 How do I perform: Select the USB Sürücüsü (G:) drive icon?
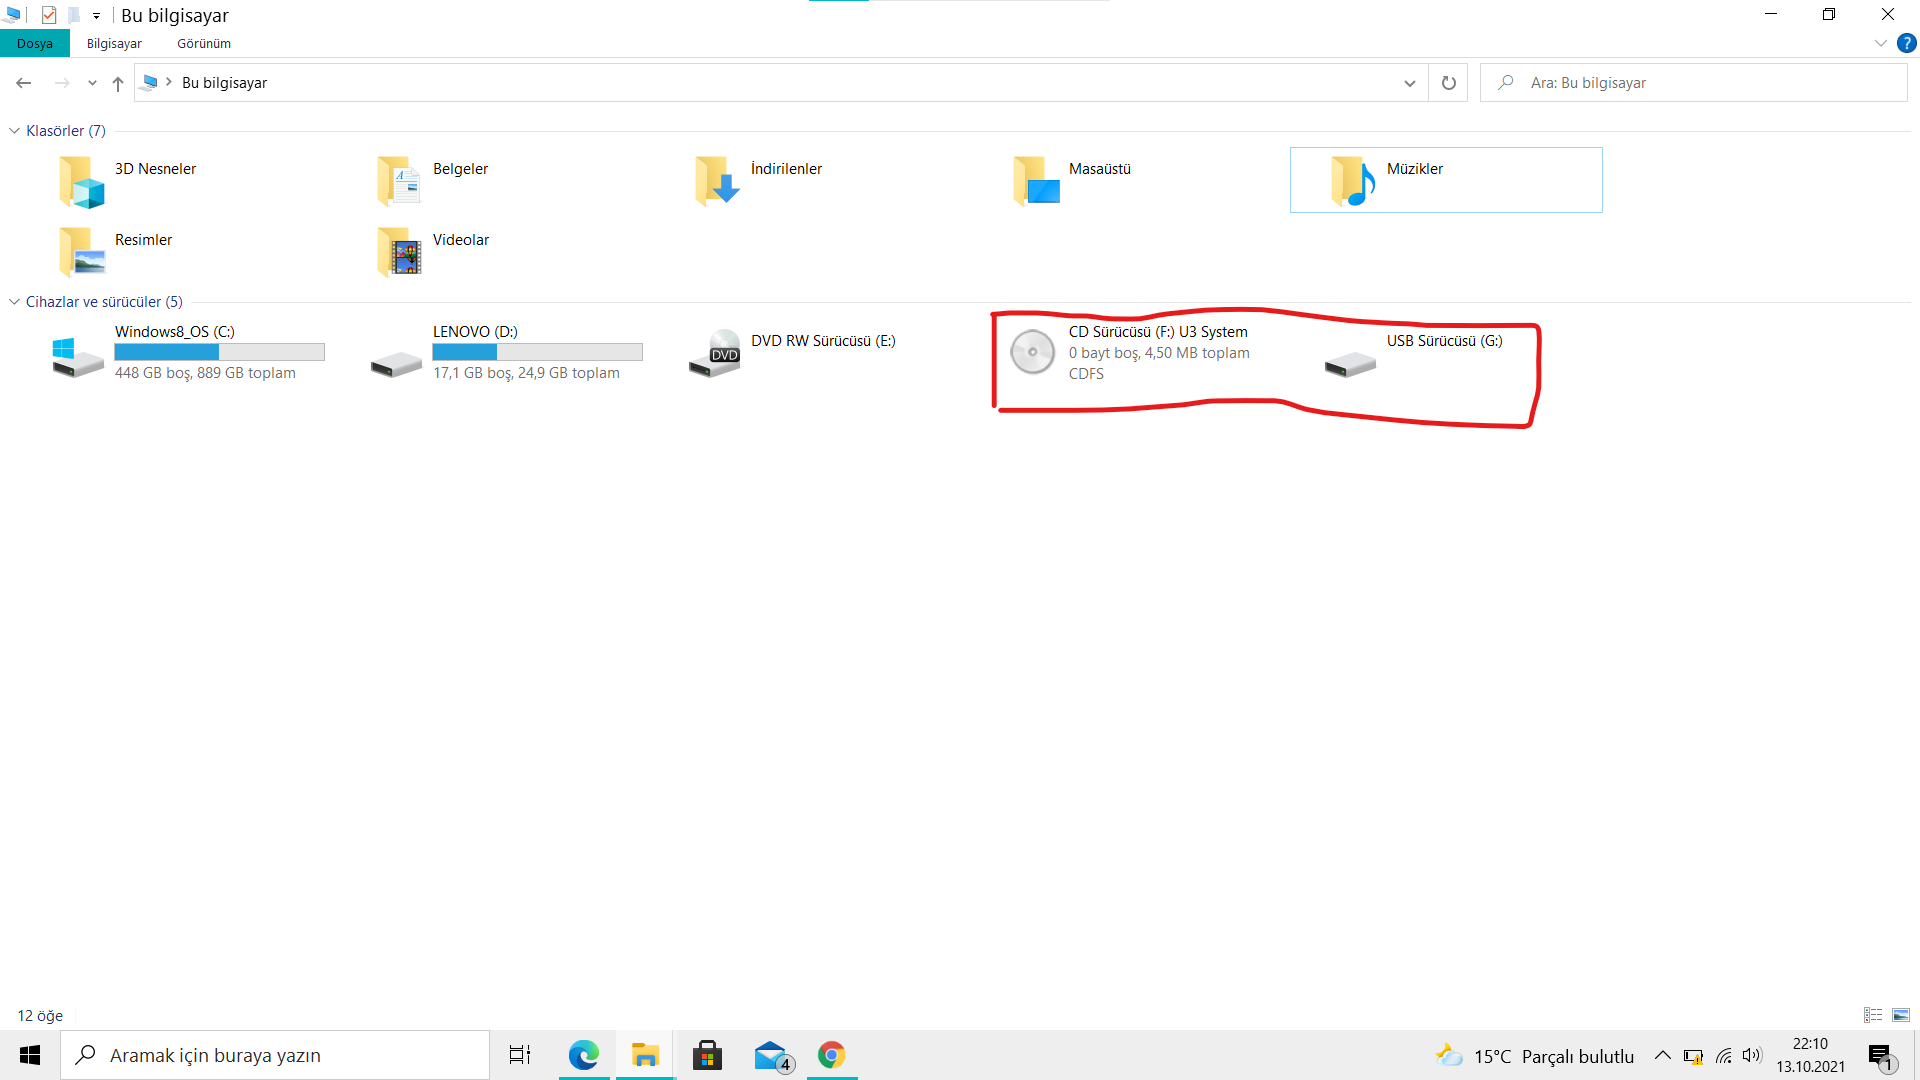(x=1350, y=363)
